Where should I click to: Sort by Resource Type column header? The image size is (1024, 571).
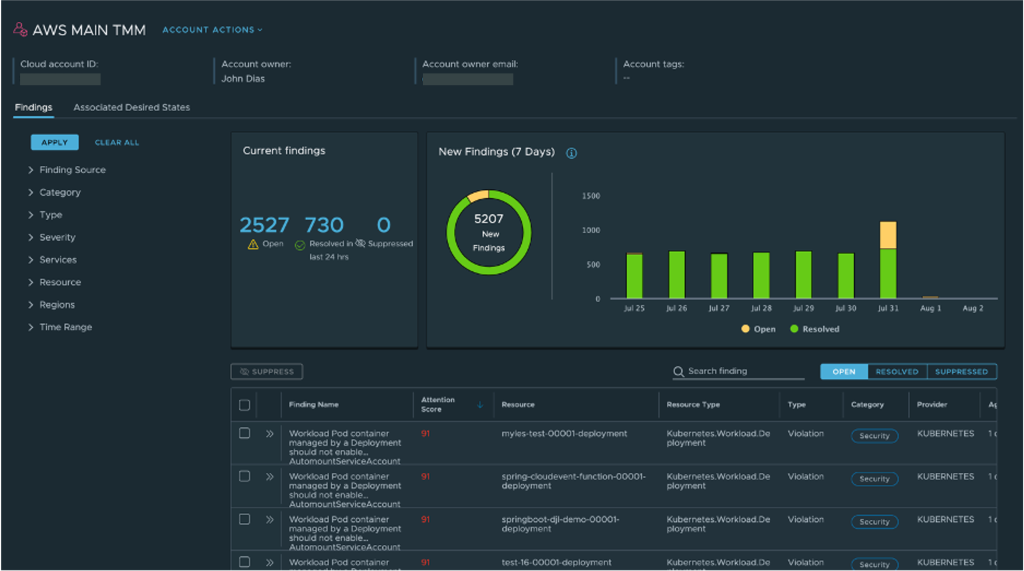[693, 404]
